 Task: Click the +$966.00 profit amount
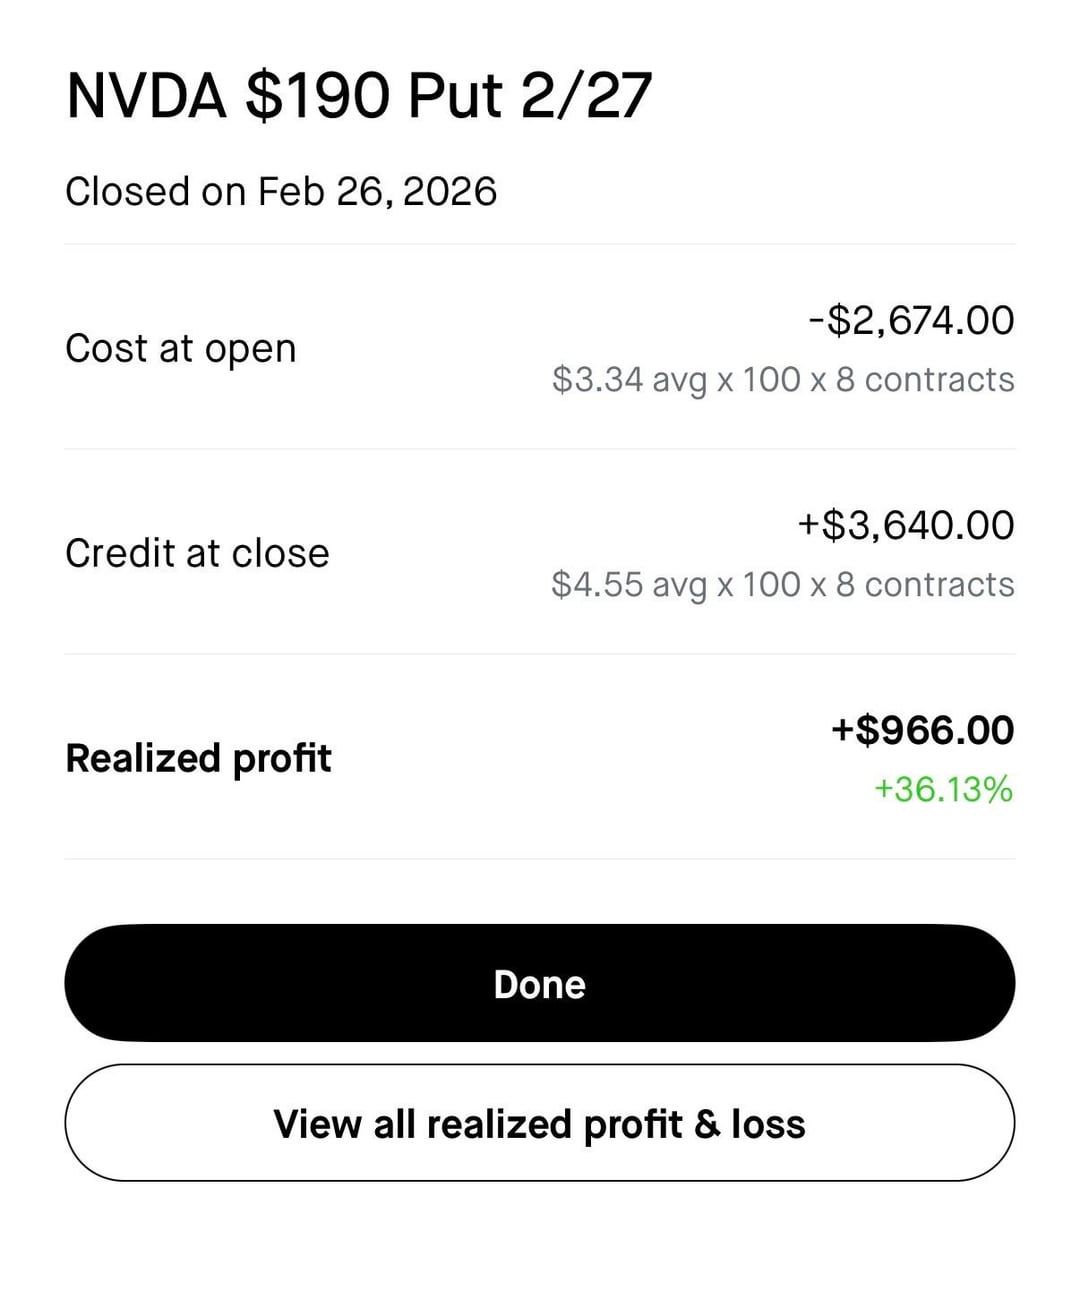[922, 730]
